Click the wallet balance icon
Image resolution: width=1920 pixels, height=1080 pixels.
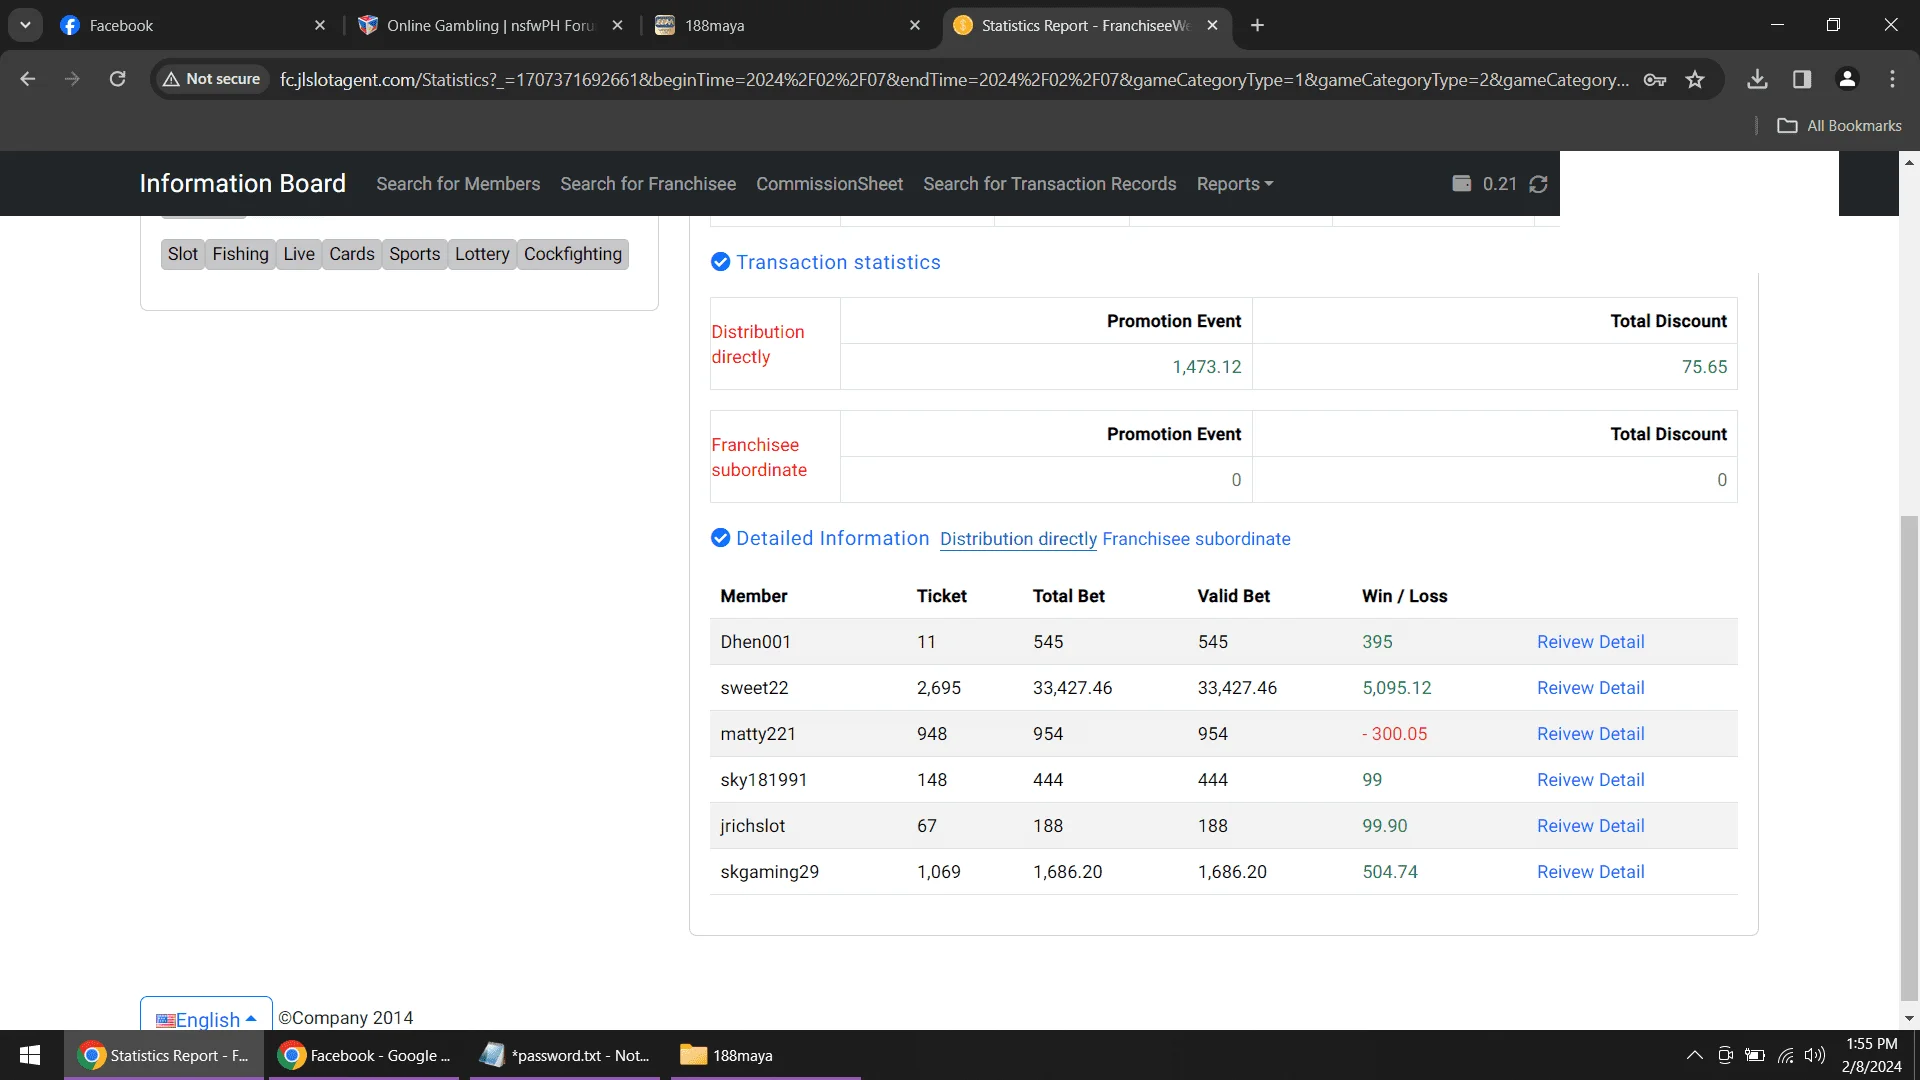(x=1461, y=183)
